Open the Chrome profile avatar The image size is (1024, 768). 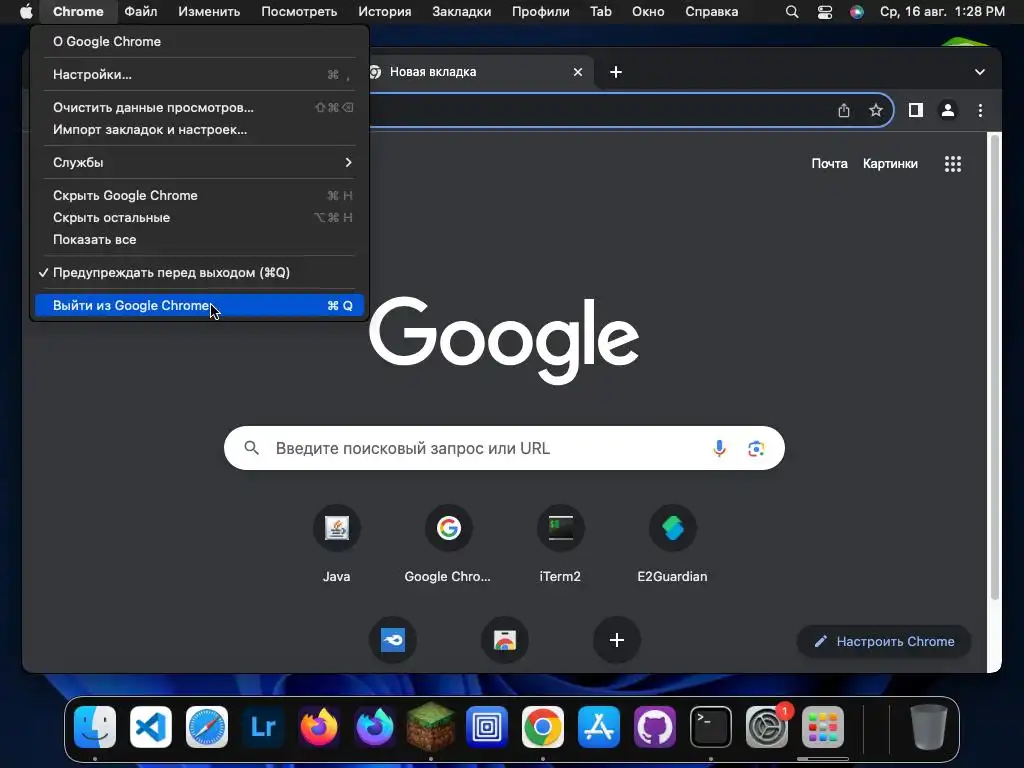948,110
